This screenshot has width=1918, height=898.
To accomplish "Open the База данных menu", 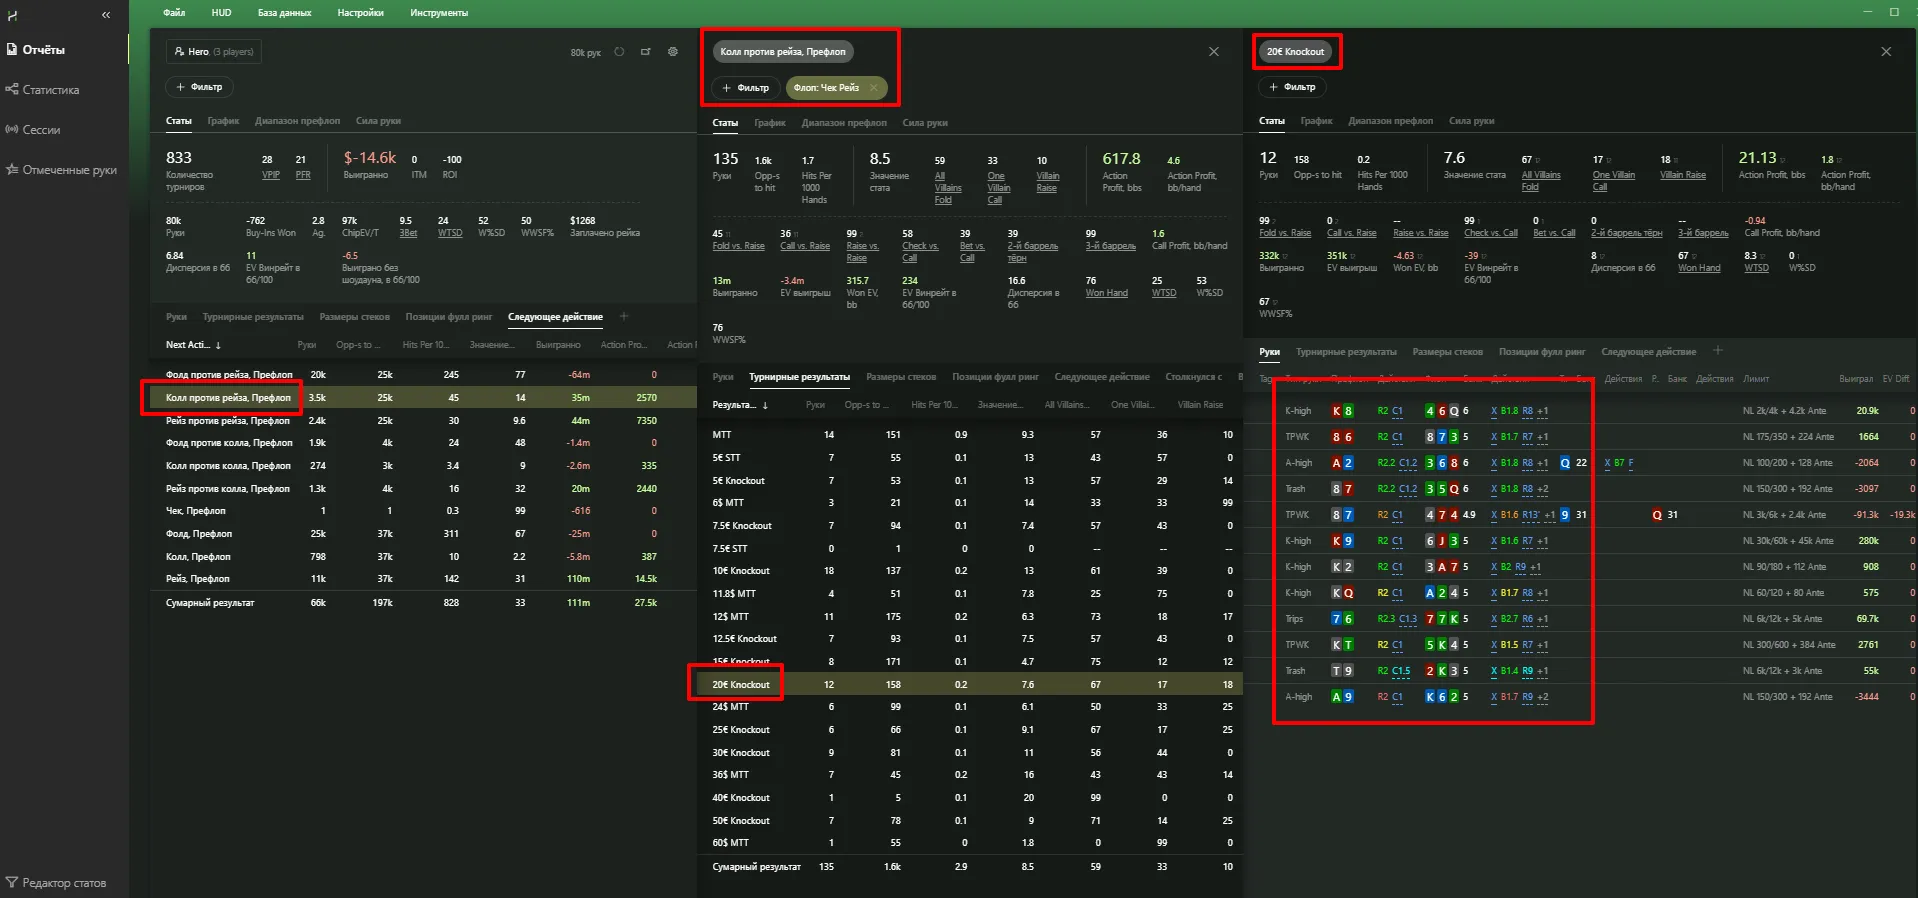I will pyautogui.click(x=284, y=13).
